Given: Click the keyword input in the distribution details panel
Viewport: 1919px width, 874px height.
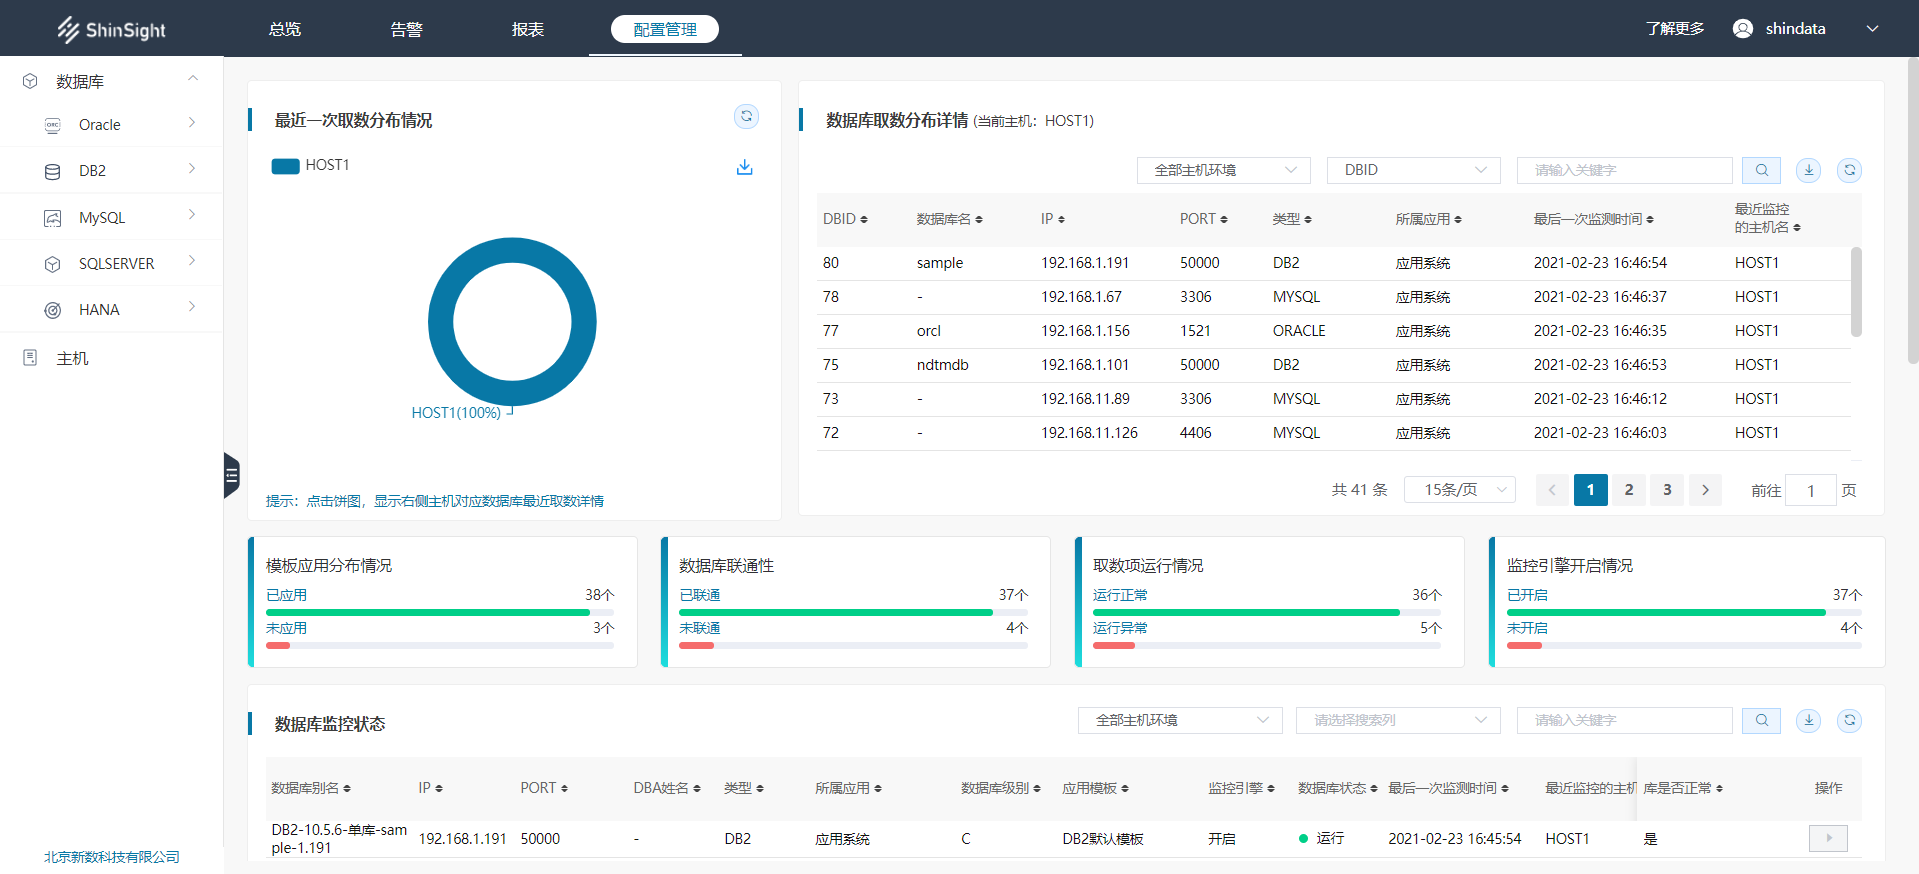Looking at the screenshot, I should [x=1623, y=170].
